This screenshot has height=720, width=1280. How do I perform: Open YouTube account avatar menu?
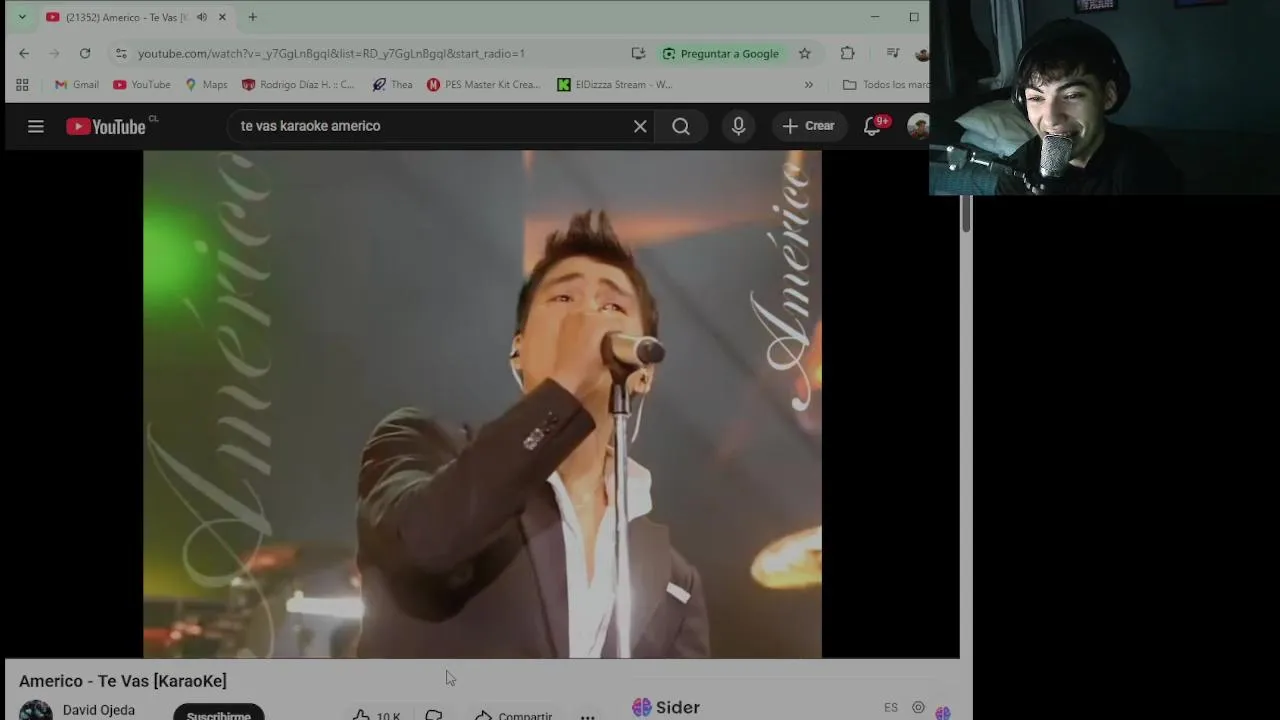coord(917,126)
